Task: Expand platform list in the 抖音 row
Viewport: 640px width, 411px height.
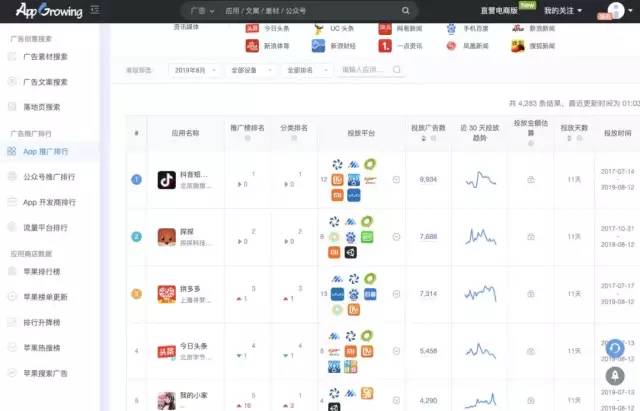Action: tap(396, 180)
